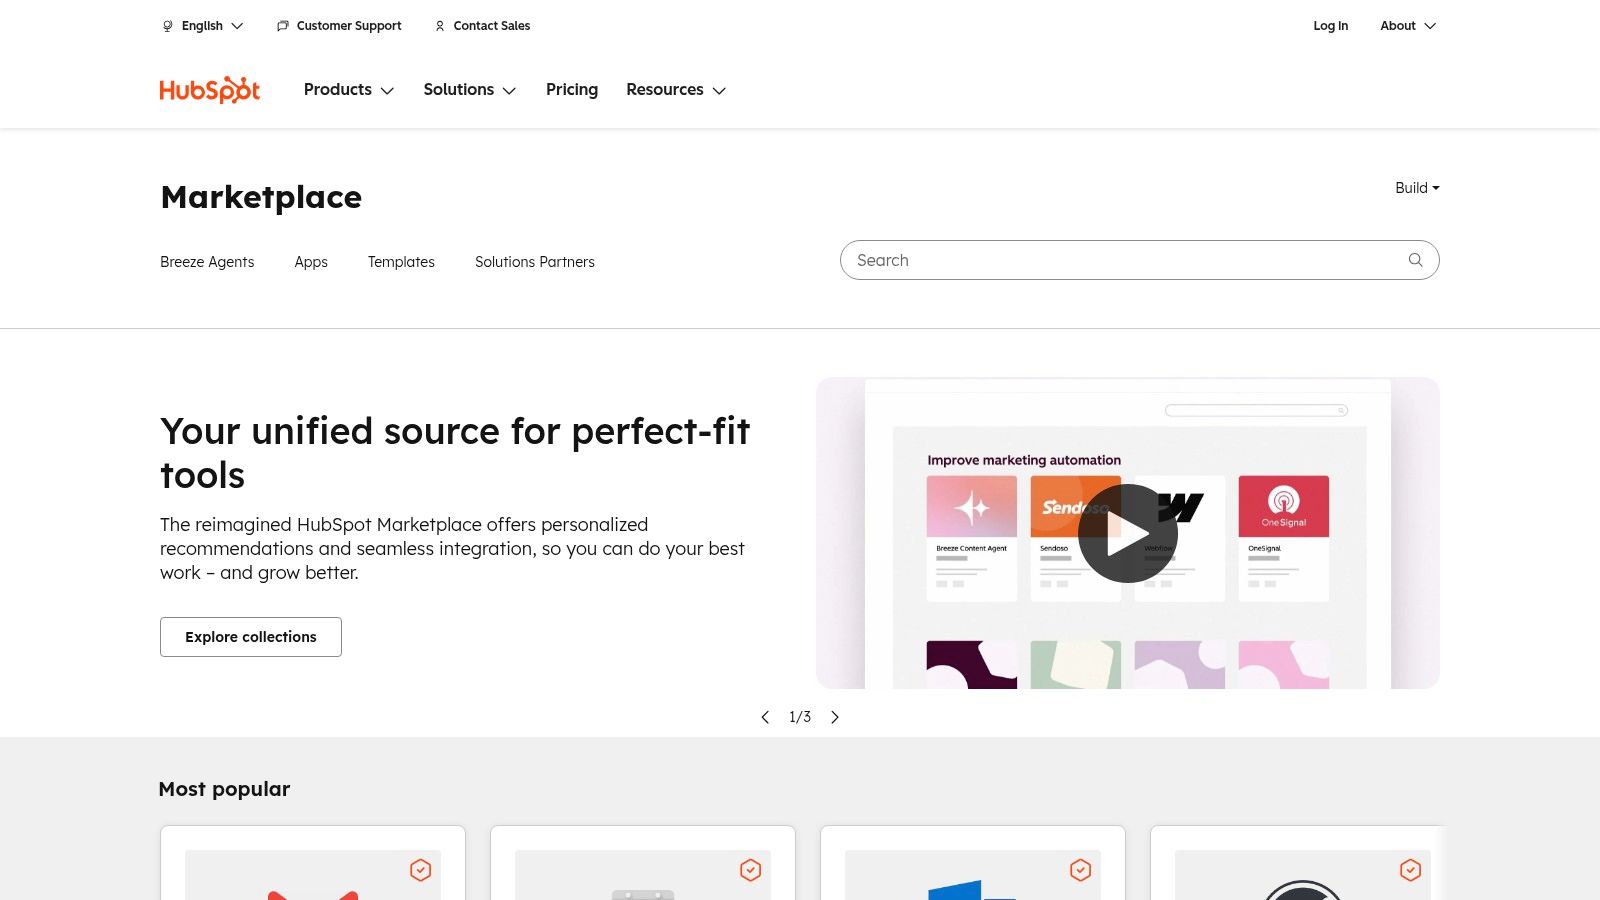Viewport: 1600px width, 900px height.
Task: Click the Log in link
Action: click(1330, 26)
